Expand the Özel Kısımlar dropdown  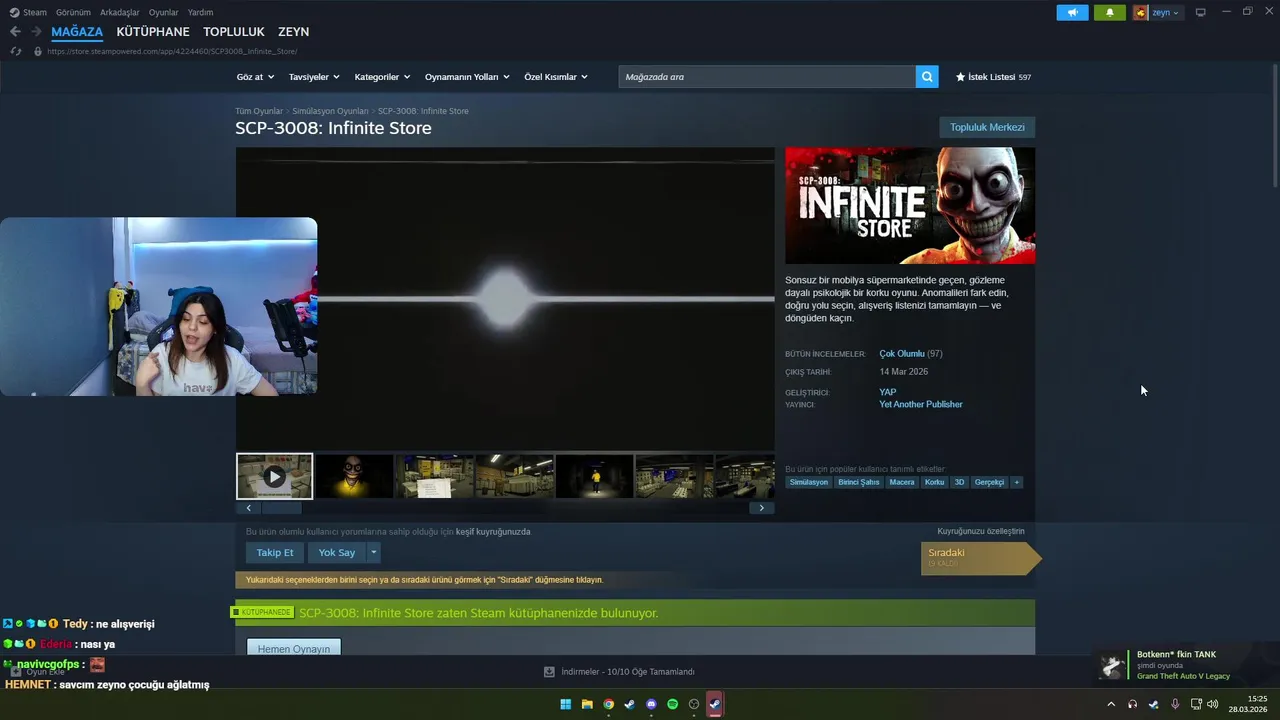coord(556,77)
